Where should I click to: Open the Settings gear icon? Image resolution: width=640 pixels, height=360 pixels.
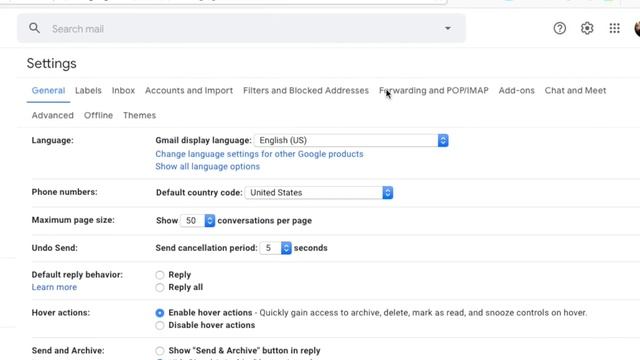point(587,28)
